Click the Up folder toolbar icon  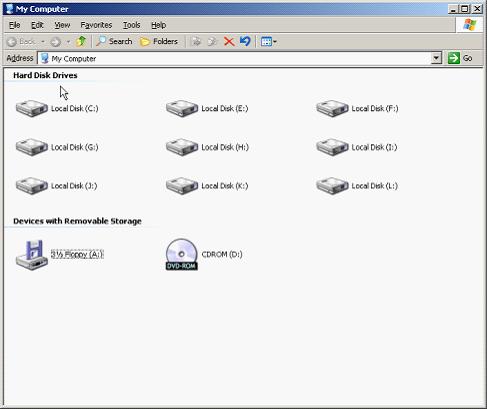click(x=81, y=41)
